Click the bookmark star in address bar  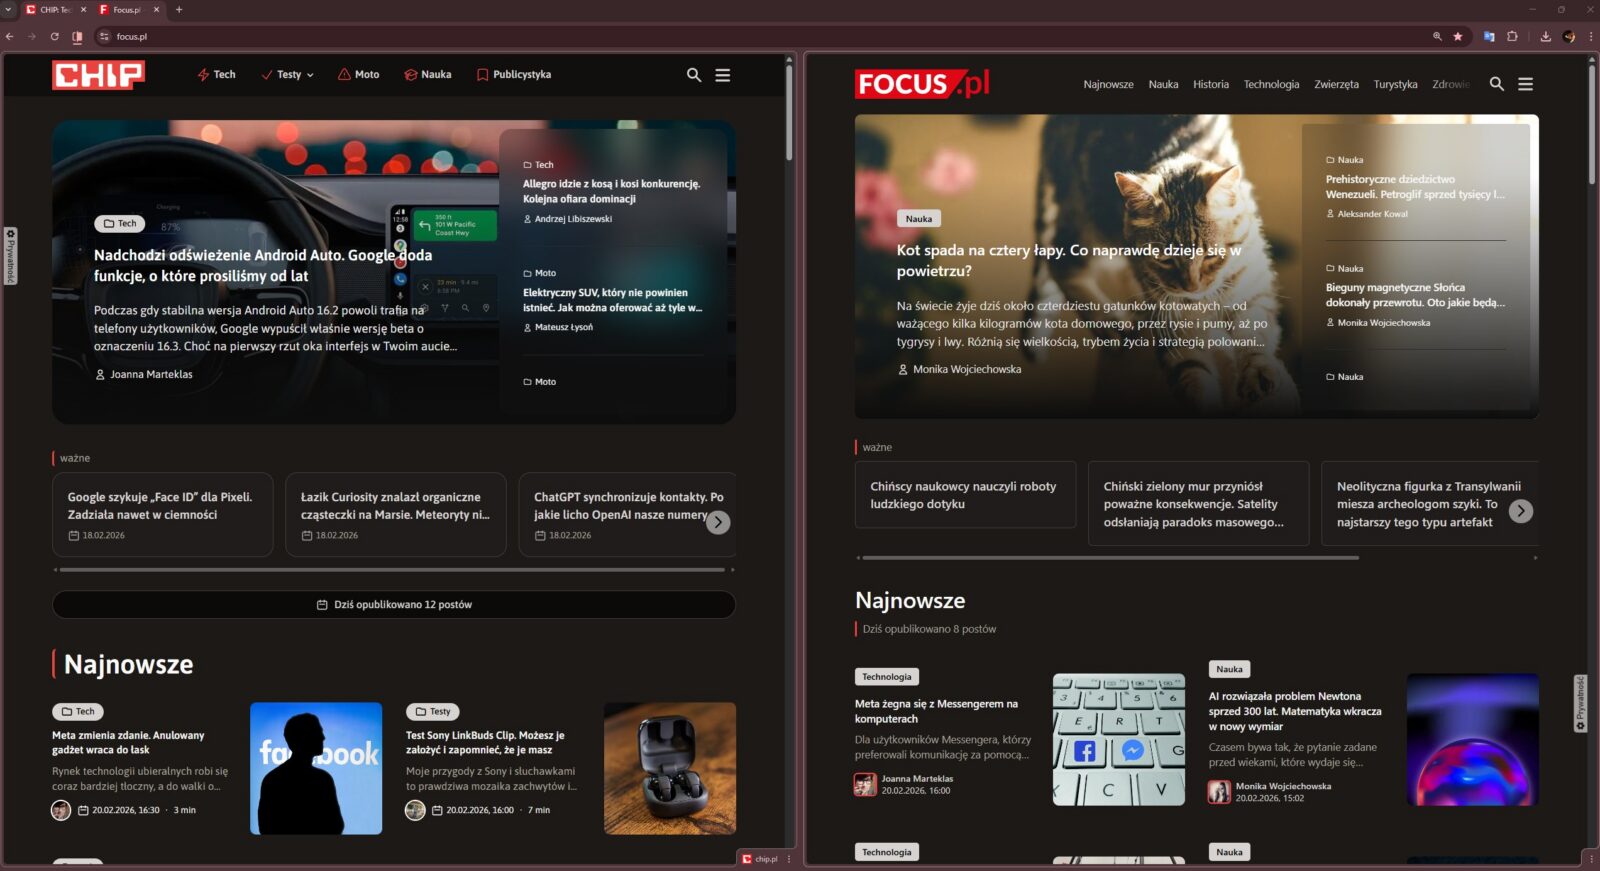tap(1457, 36)
